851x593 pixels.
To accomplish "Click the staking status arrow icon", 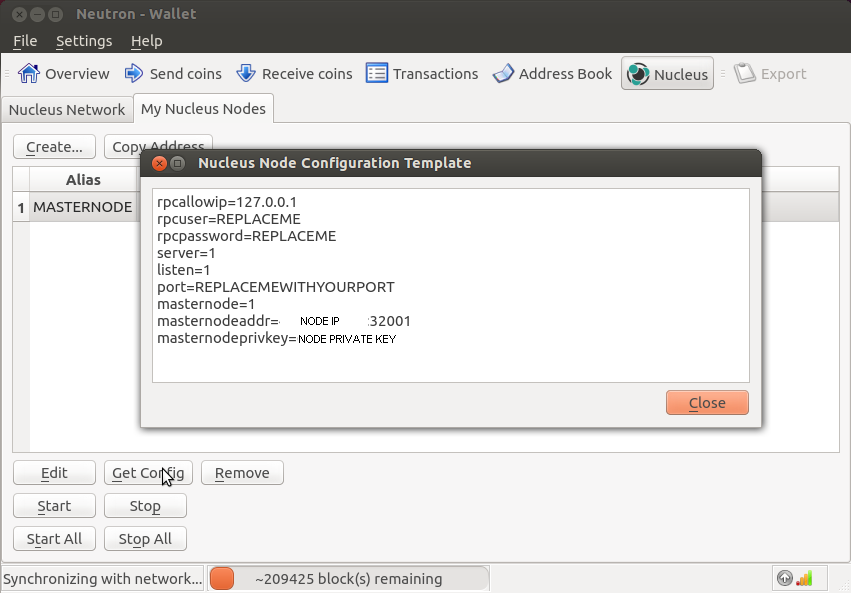I will (784, 578).
